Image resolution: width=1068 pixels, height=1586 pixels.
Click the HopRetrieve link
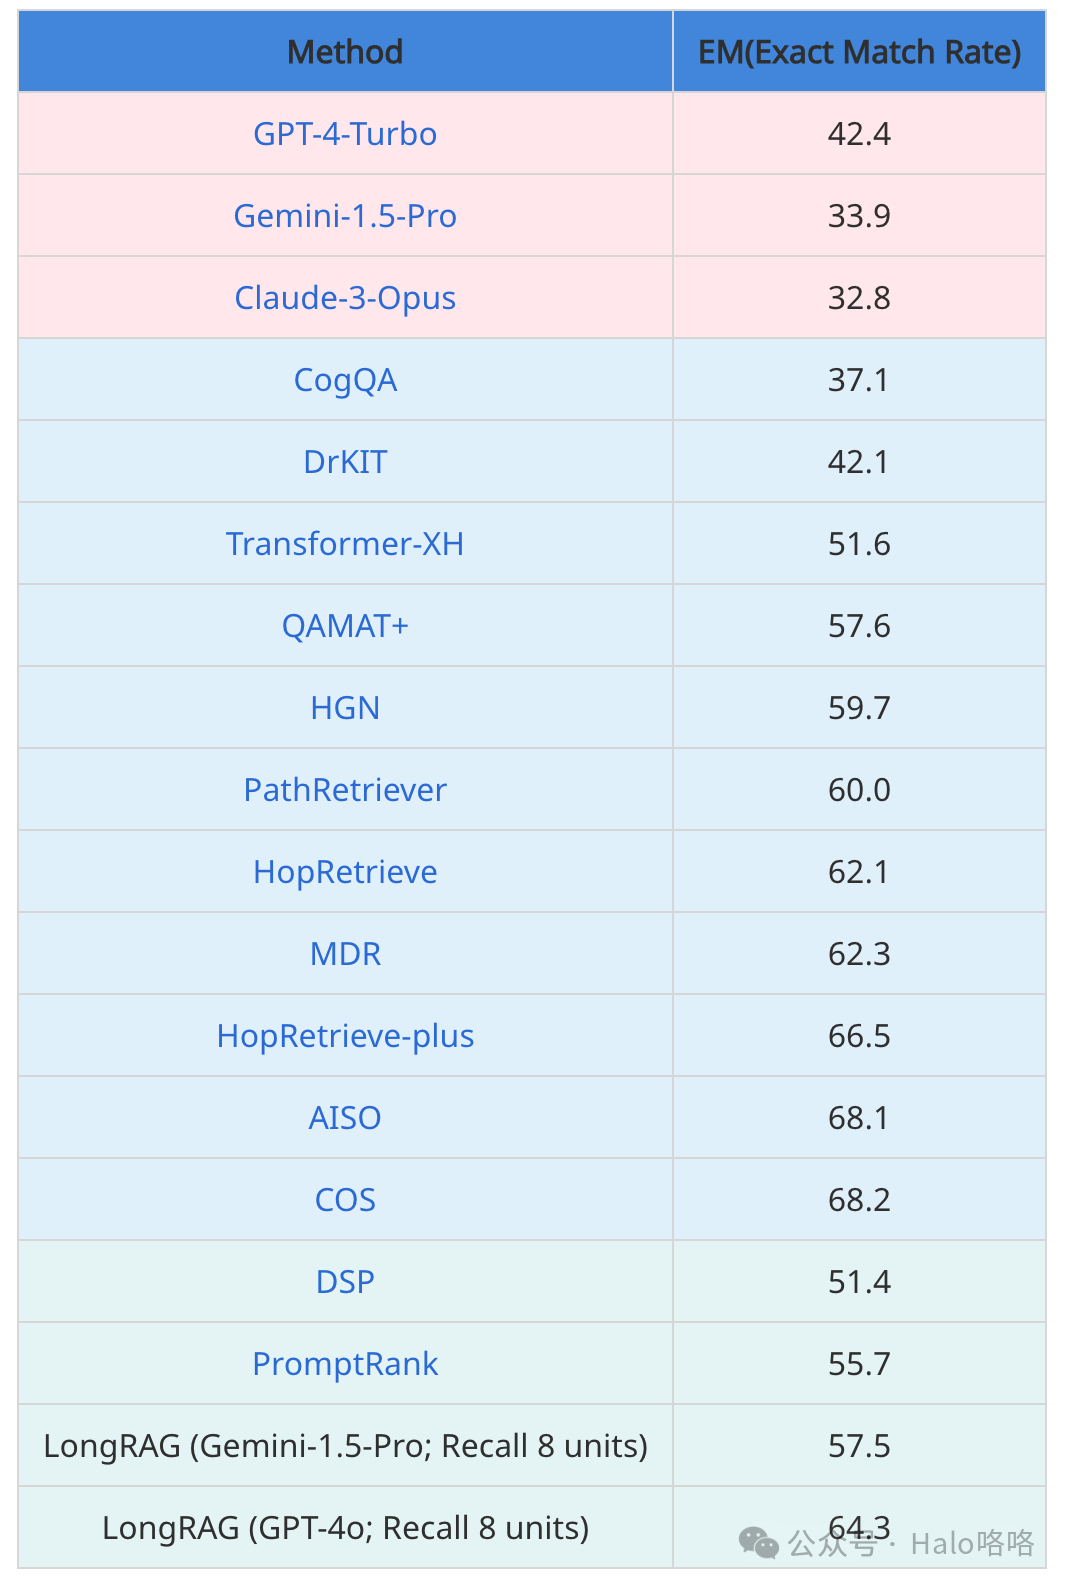(345, 872)
